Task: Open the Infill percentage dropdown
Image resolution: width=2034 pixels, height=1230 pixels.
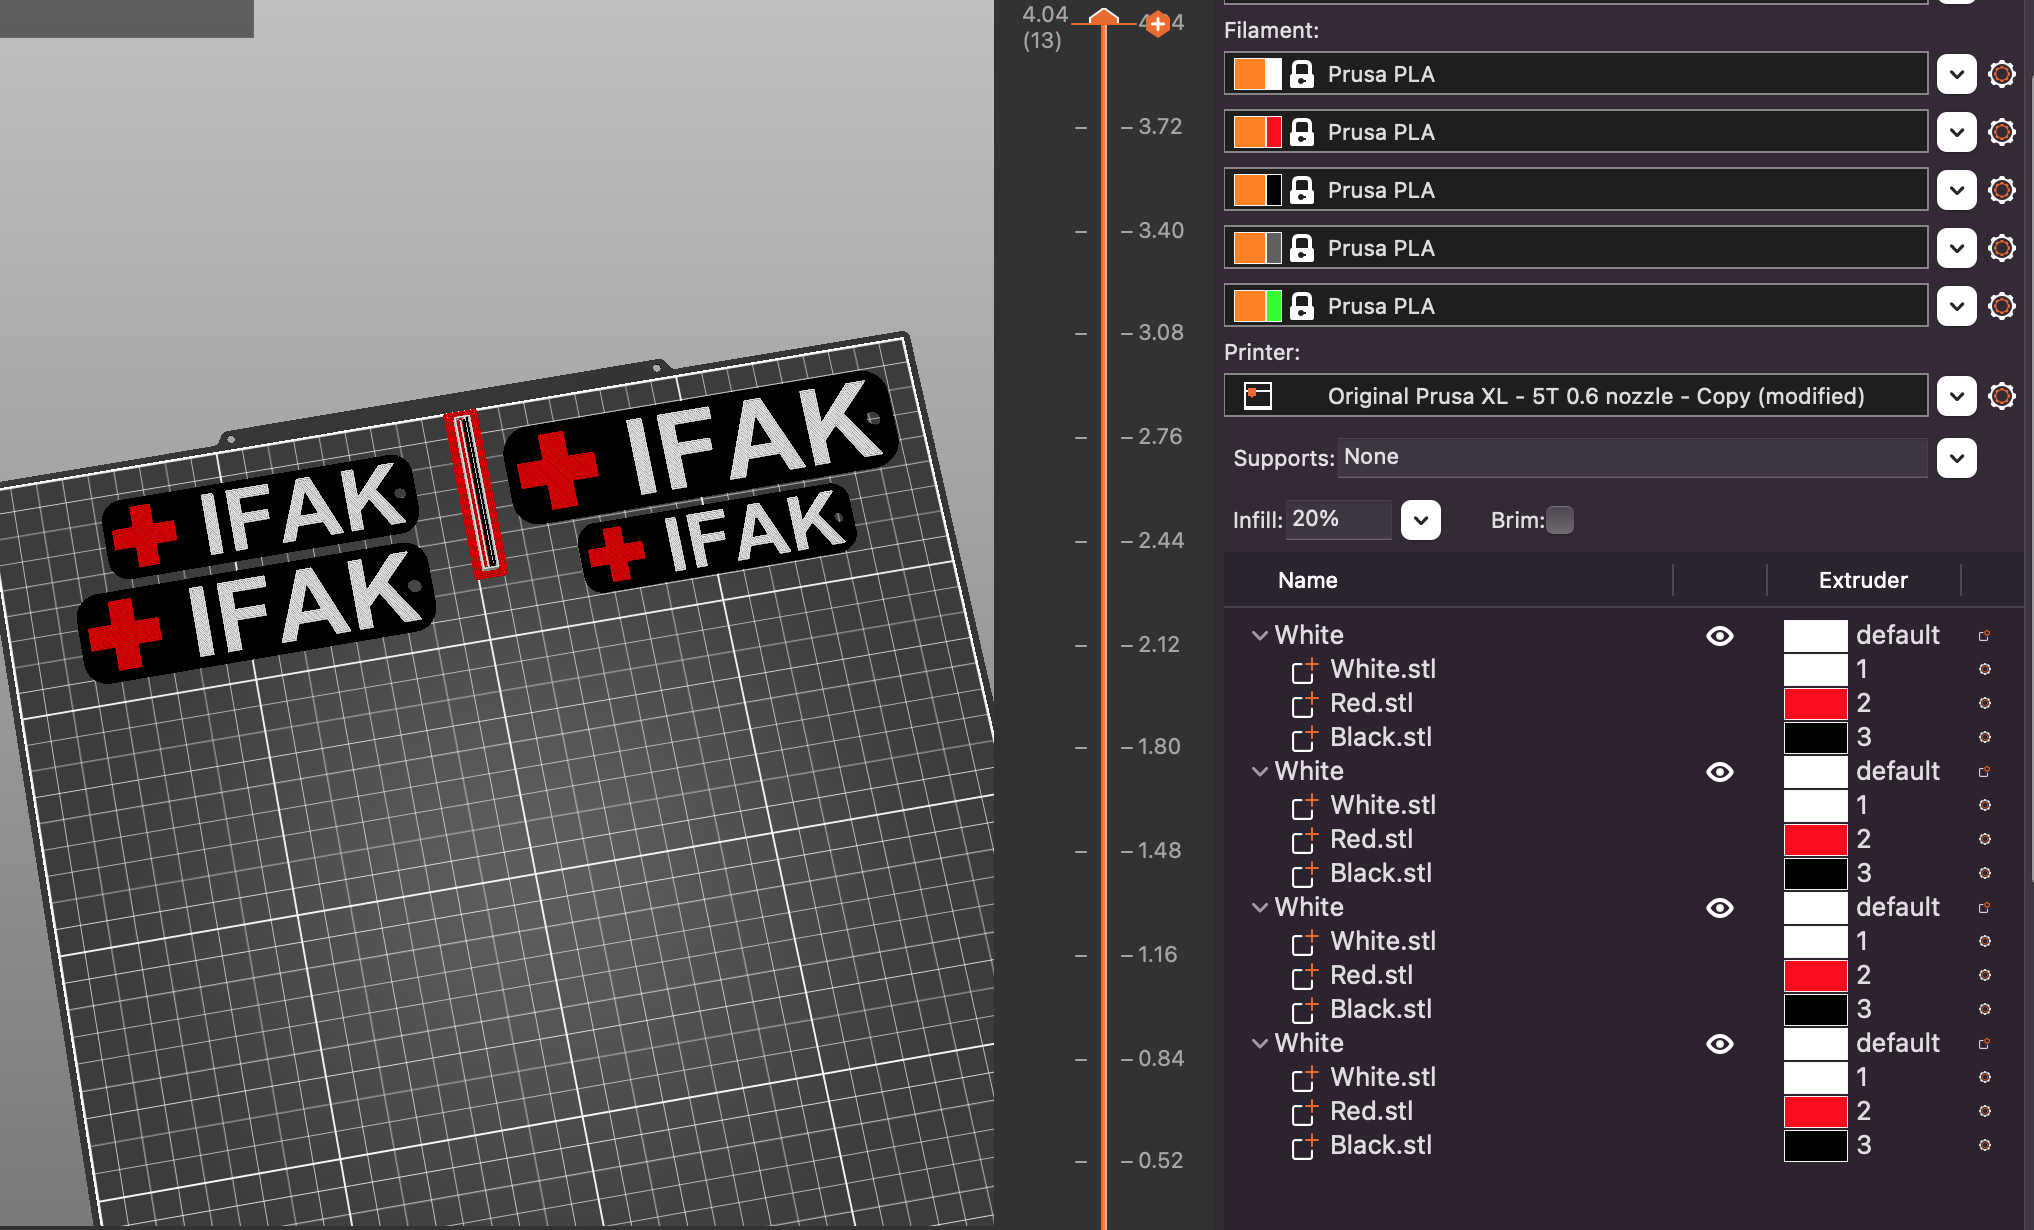Action: [x=1420, y=520]
